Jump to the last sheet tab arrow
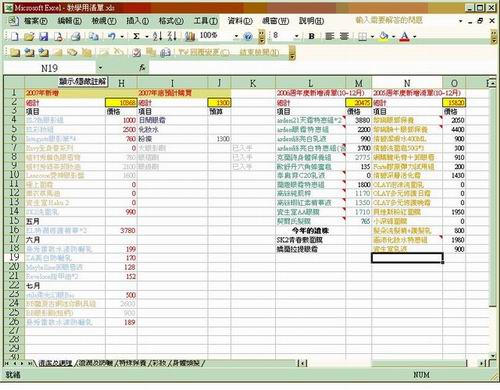 pyautogui.click(x=31, y=363)
